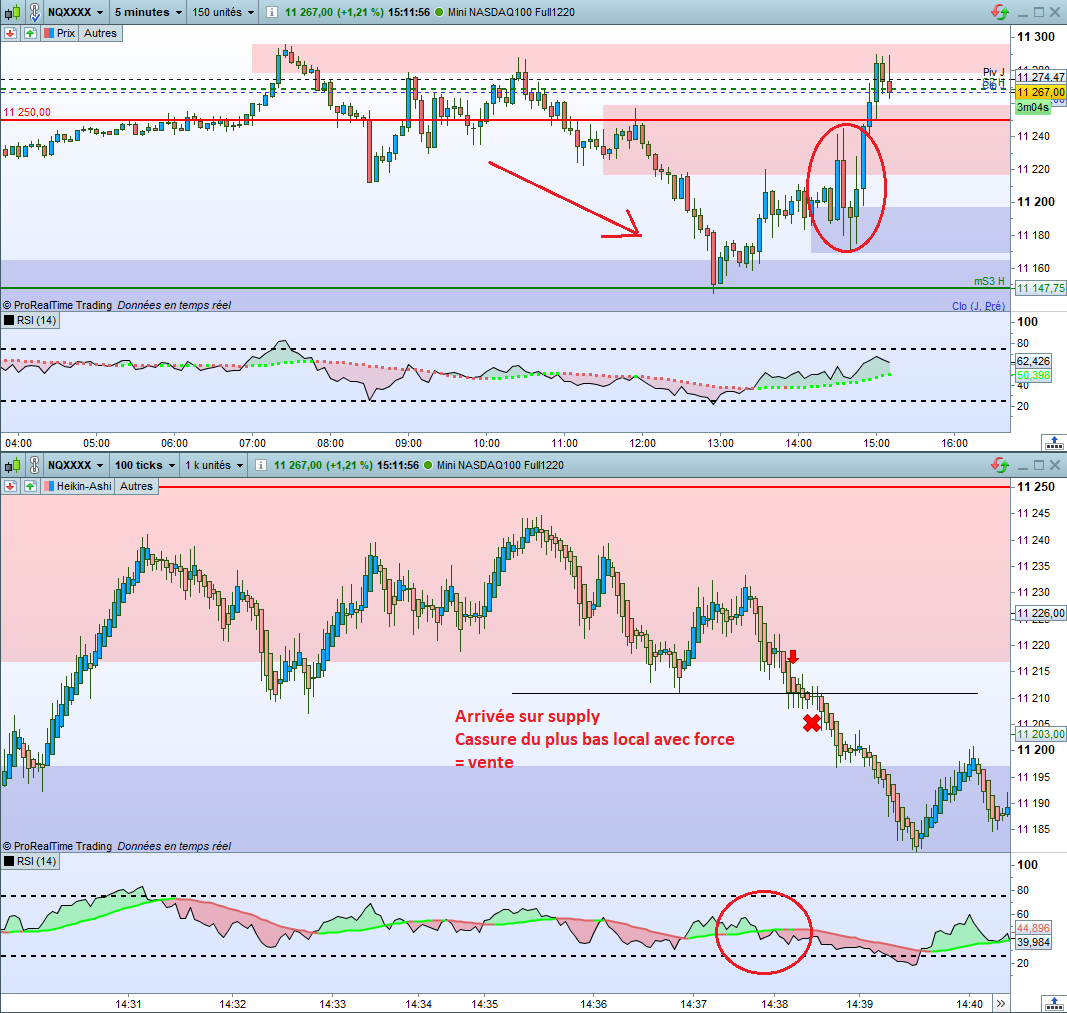Click the refresh arrows icon of the bottom chart
Viewport: 1067px width, 1013px height.
(1000, 465)
